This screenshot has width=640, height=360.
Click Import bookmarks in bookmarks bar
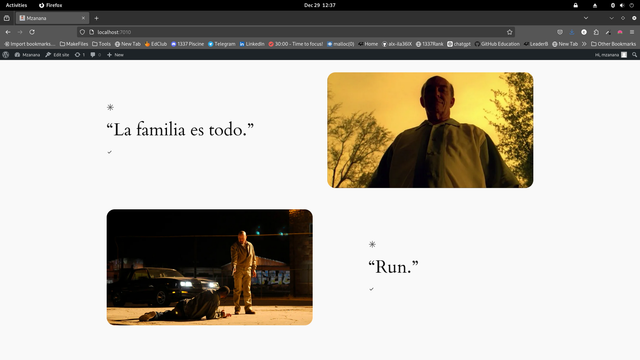click(29, 44)
